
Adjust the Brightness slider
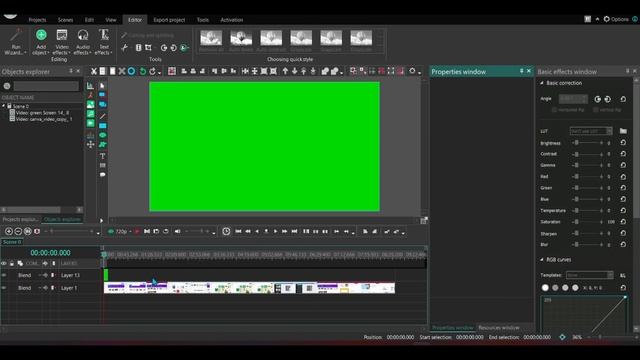click(588, 142)
